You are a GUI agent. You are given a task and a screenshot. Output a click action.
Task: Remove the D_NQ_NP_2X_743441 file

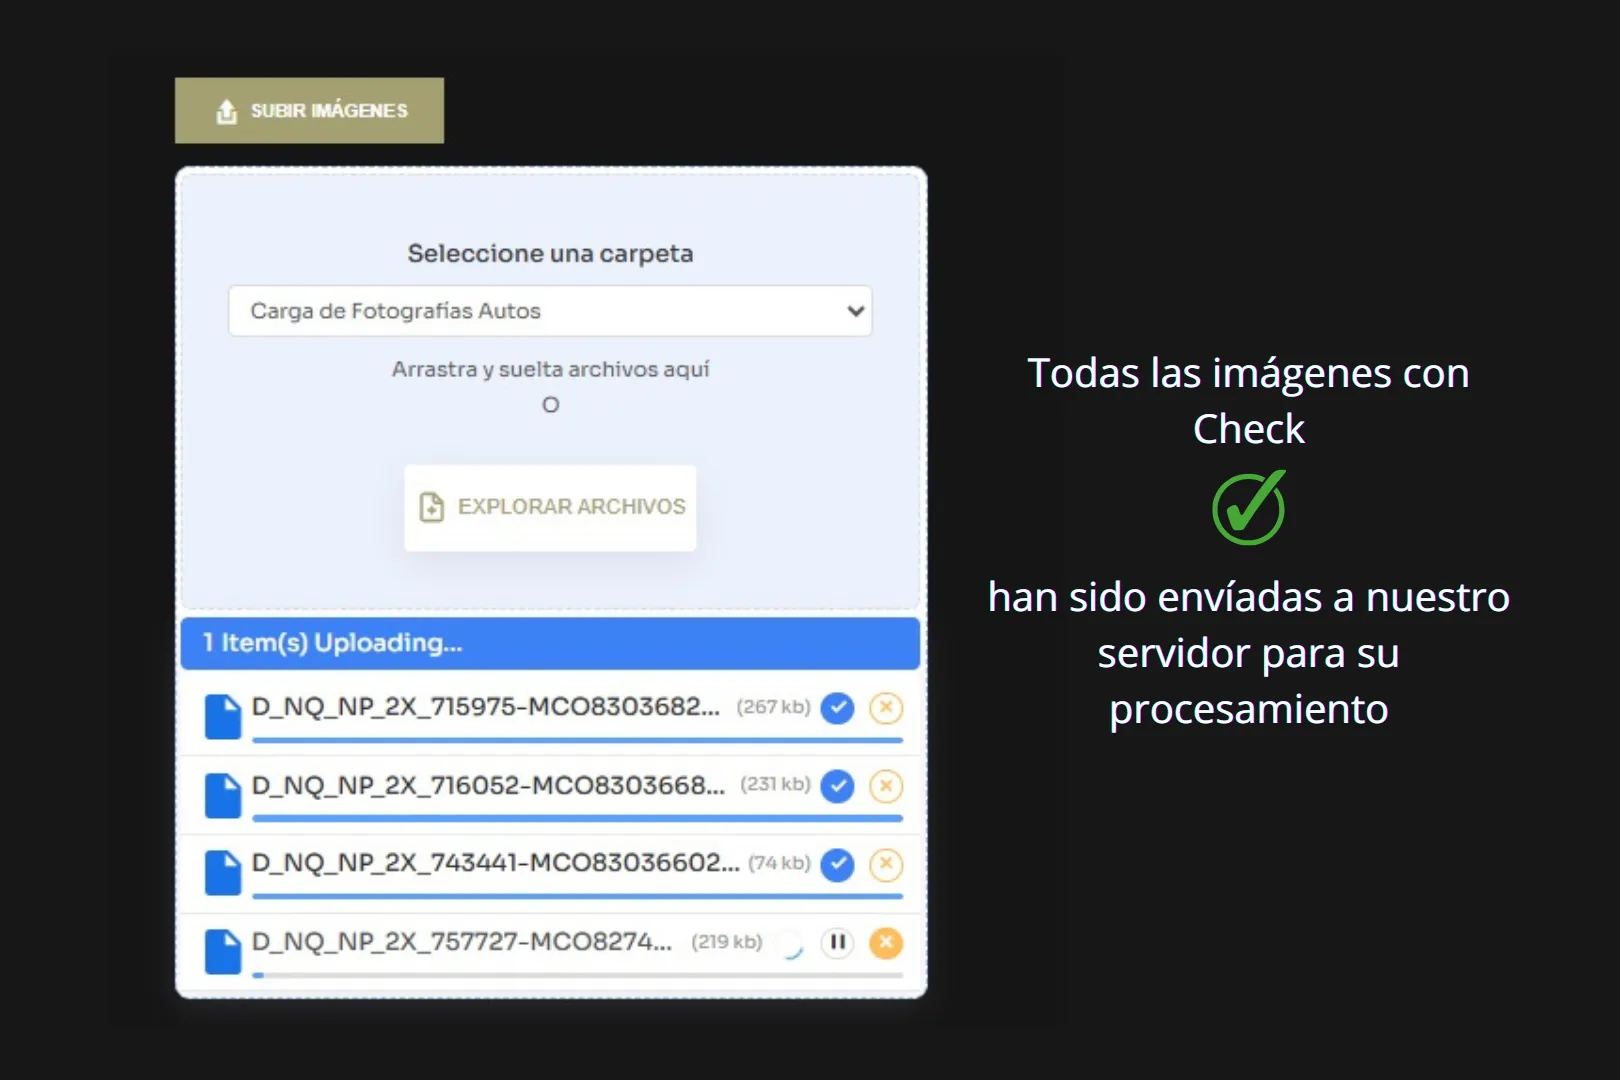tap(886, 864)
